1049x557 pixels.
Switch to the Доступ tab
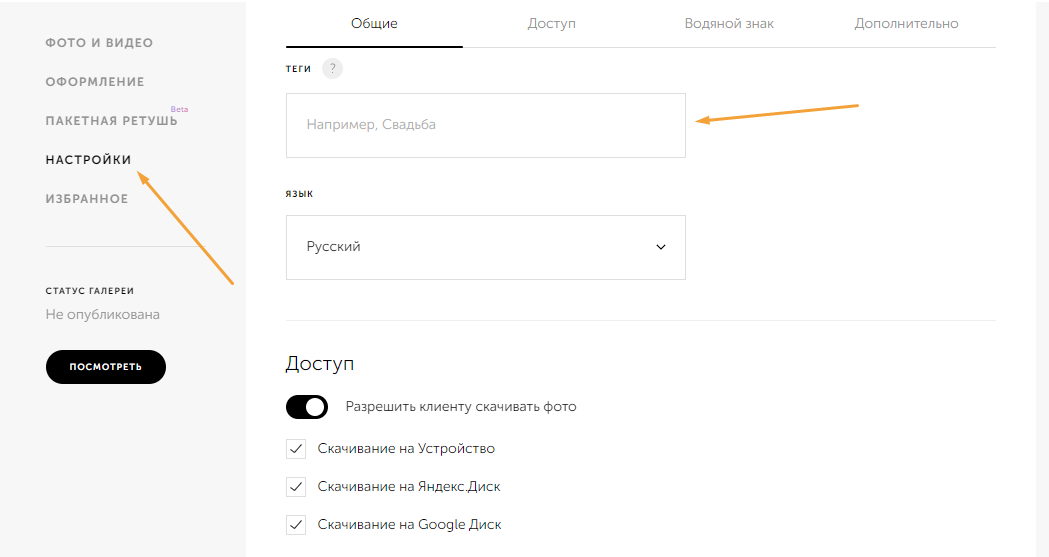pyautogui.click(x=551, y=23)
